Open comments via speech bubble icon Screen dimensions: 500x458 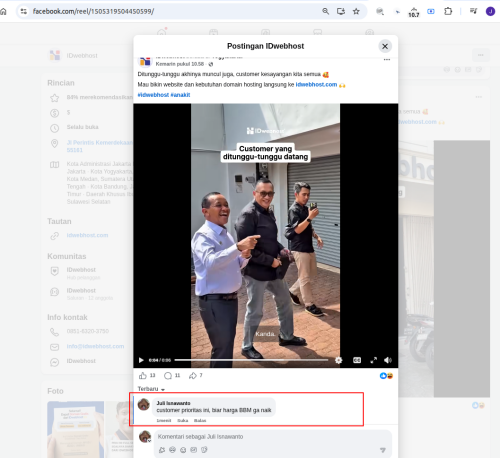pyautogui.click(x=168, y=376)
